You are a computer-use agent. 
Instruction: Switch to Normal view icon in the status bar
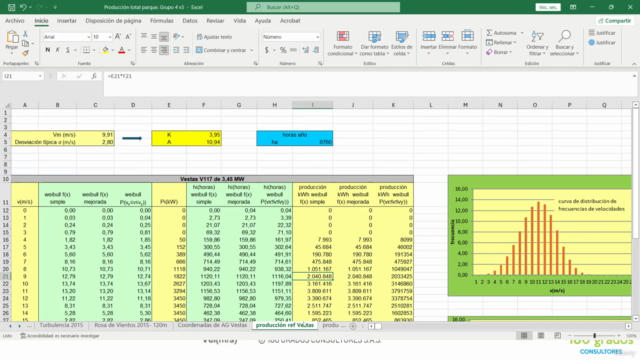(x=524, y=336)
